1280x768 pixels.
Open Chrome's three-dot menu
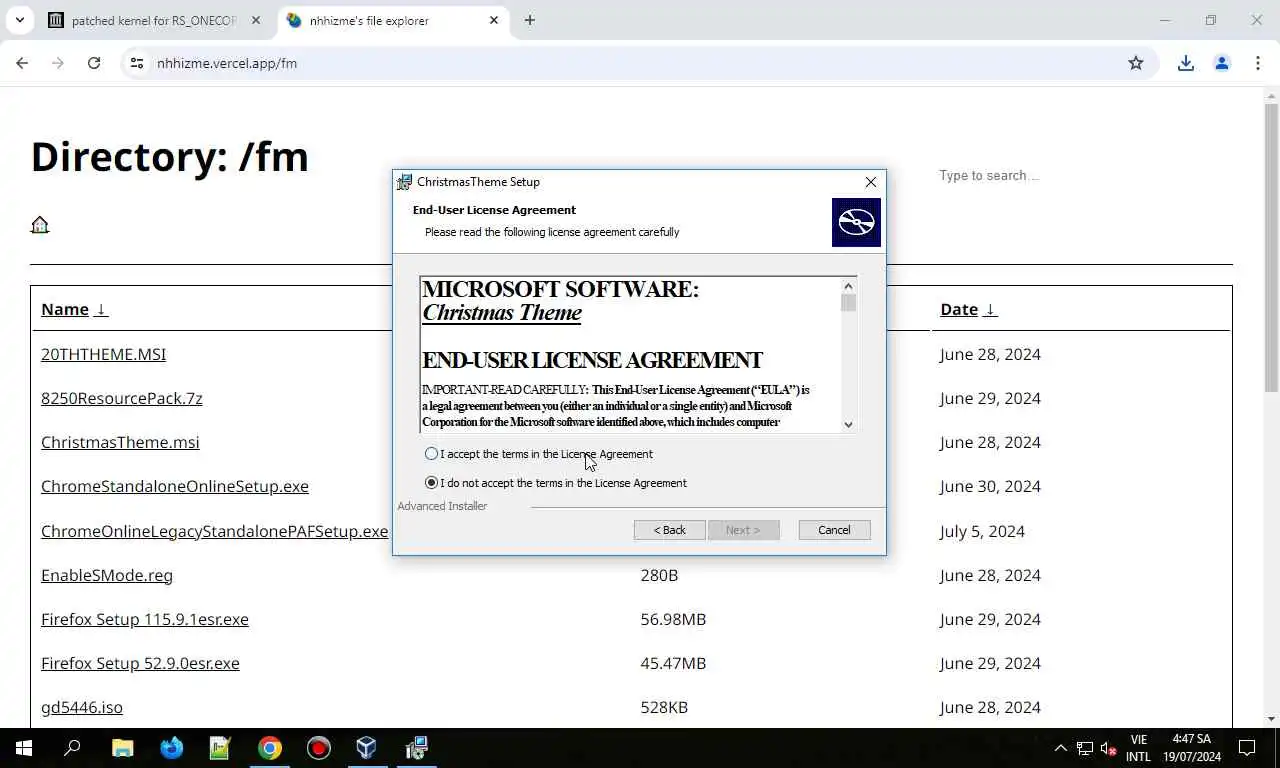(x=1258, y=63)
